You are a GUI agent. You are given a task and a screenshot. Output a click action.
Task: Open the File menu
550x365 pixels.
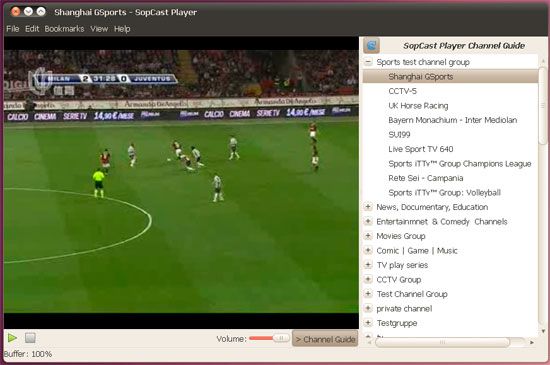coord(13,29)
